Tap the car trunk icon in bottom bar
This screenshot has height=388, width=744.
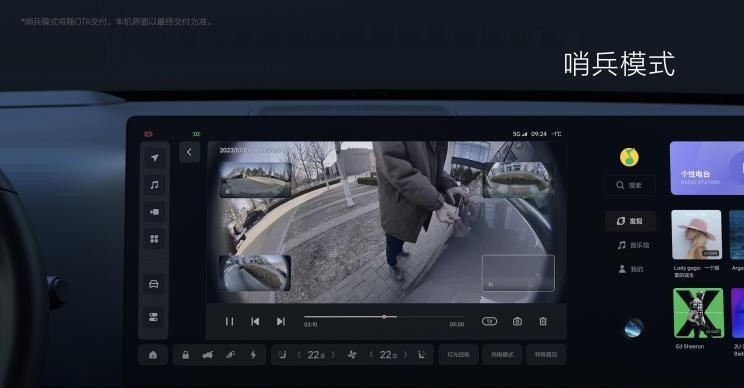tap(208, 355)
